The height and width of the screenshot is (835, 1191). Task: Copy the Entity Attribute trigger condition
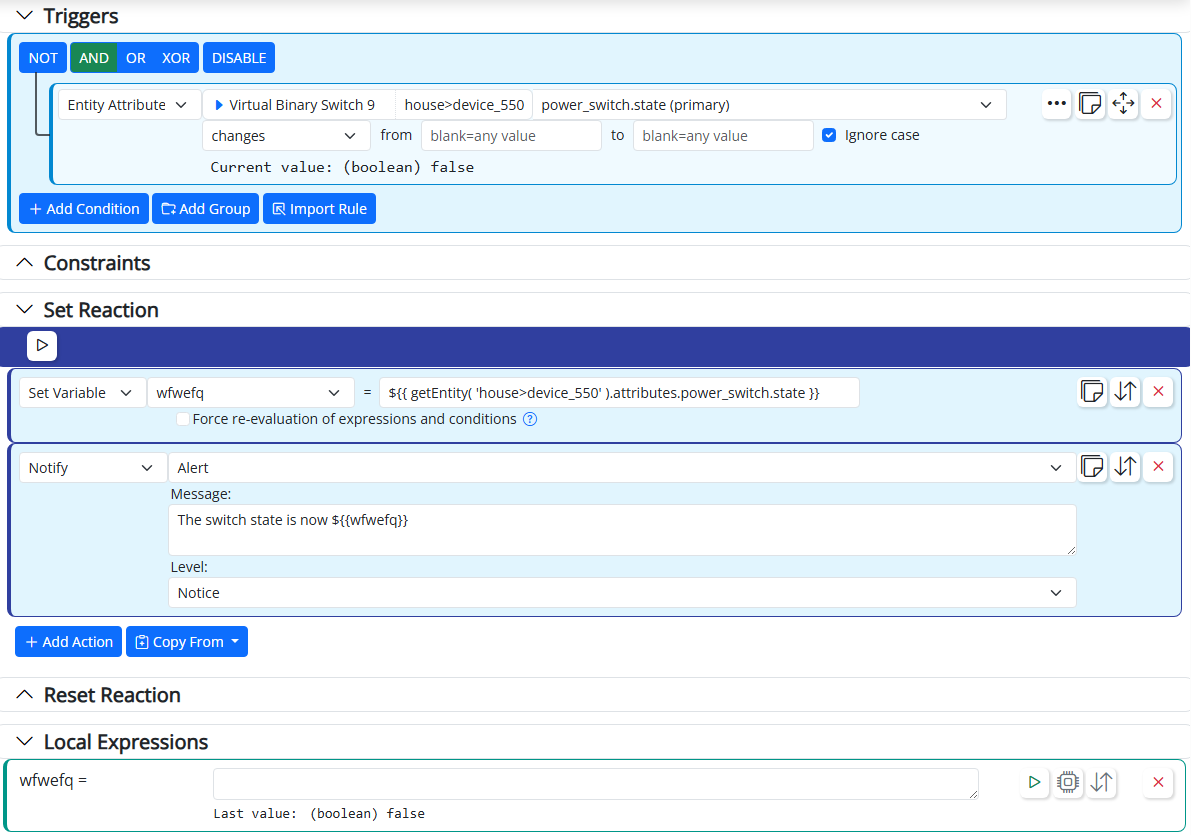coord(1090,103)
